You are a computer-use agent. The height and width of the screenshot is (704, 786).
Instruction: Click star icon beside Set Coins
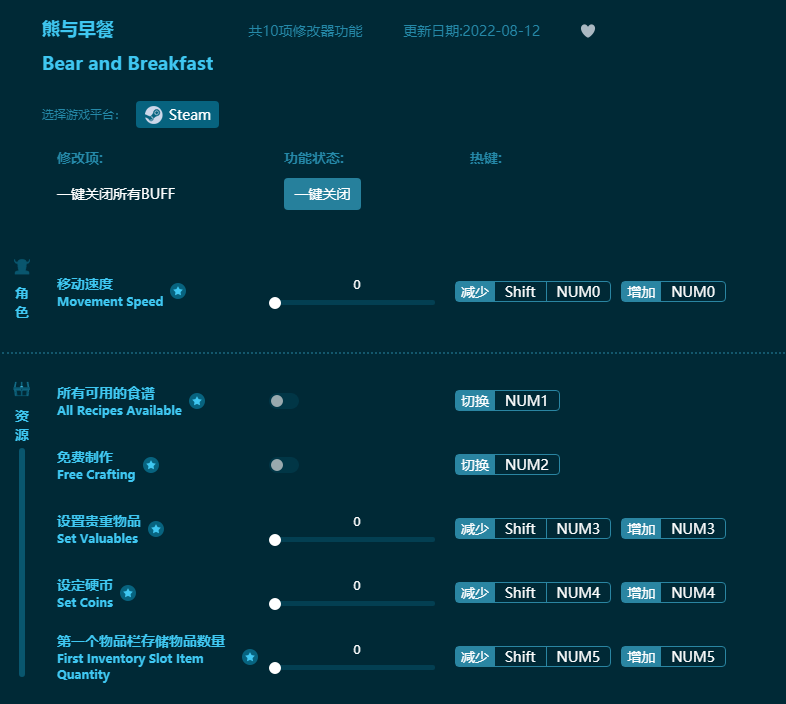(128, 593)
